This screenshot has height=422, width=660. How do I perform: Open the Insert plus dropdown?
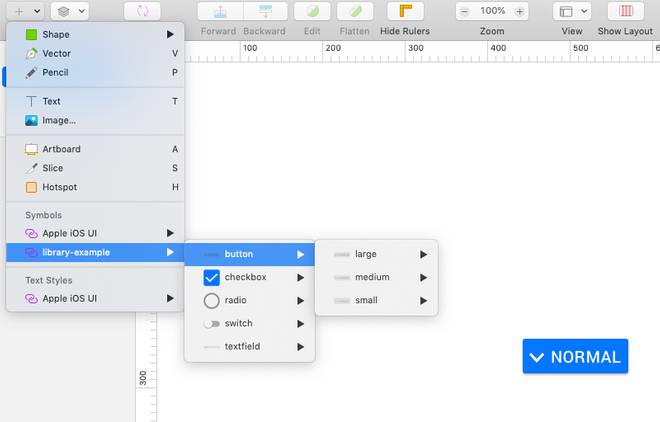26,12
